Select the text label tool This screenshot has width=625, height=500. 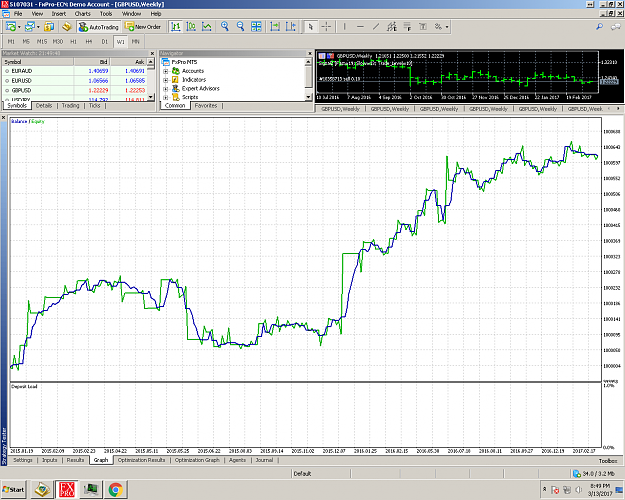[x=423, y=27]
